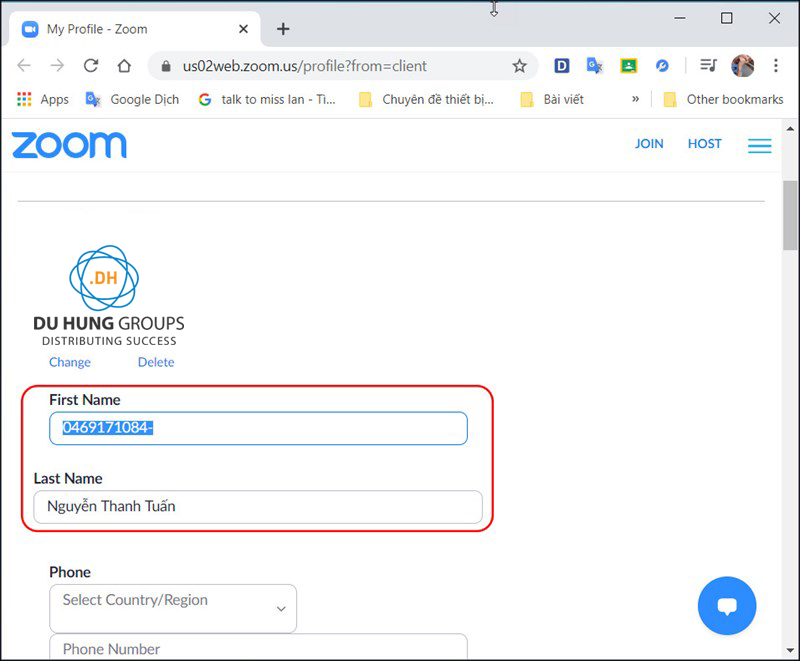Reload the Zoom profile page
Viewport: 800px width, 661px height.
(91, 66)
